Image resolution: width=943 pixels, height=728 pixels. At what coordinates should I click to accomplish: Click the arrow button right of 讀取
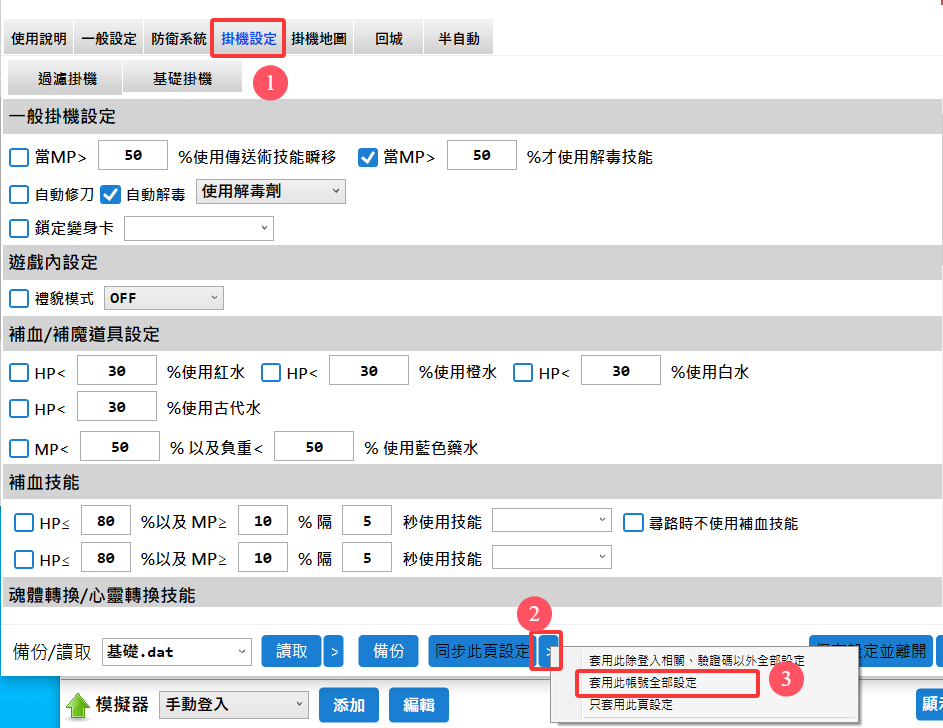(x=333, y=651)
